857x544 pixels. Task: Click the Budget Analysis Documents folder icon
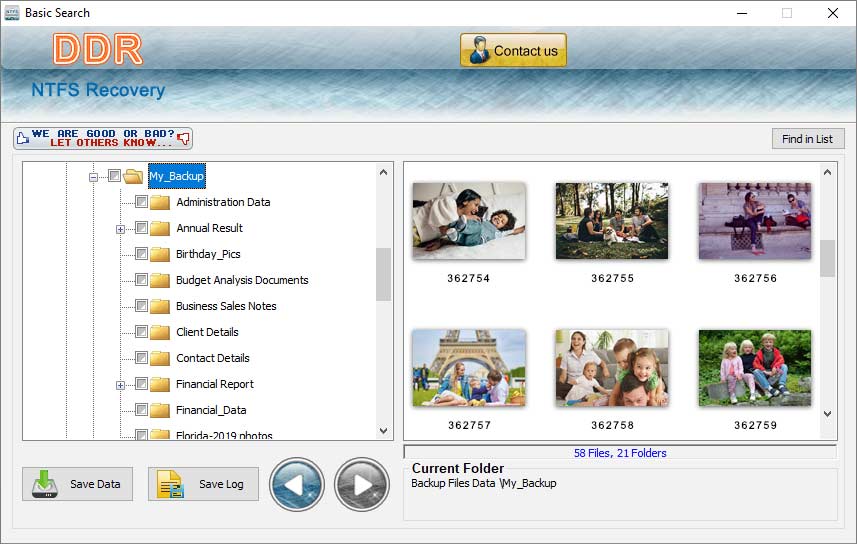pyautogui.click(x=160, y=280)
